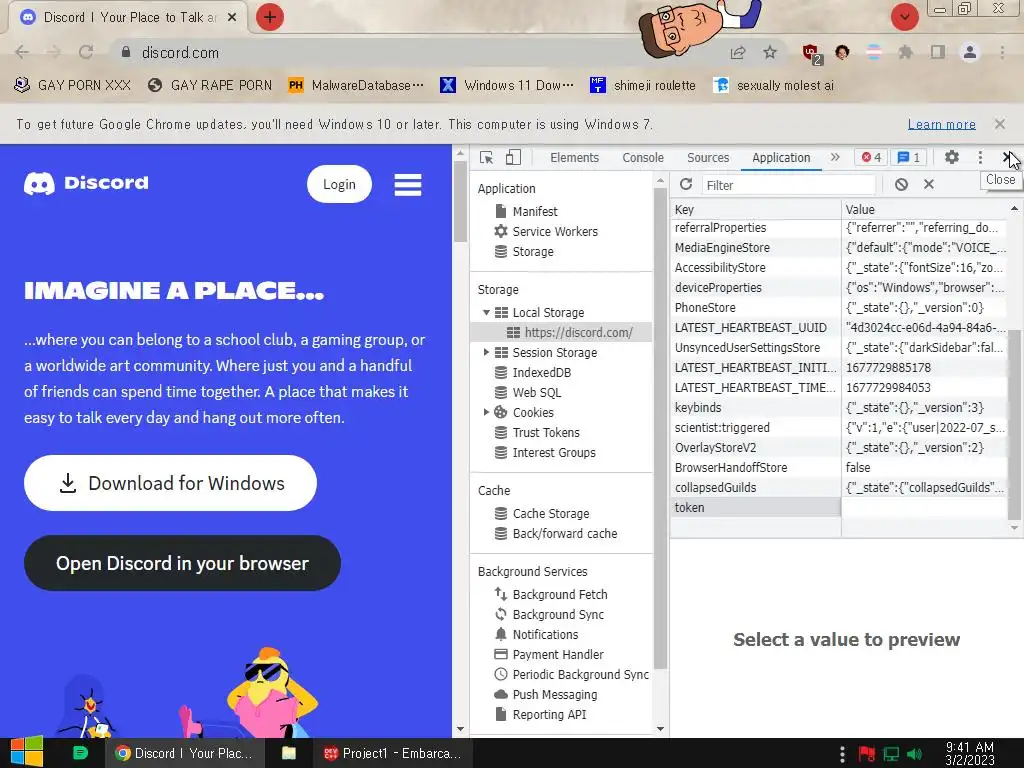Dismiss the Chrome update infobar
The height and width of the screenshot is (768, 1024).
click(999, 123)
